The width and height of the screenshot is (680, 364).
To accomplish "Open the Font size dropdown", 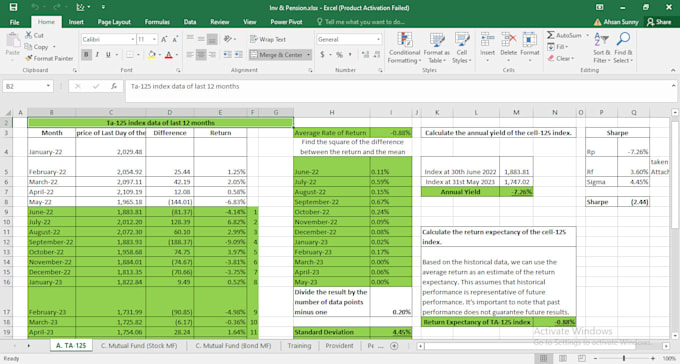I will (154, 39).
